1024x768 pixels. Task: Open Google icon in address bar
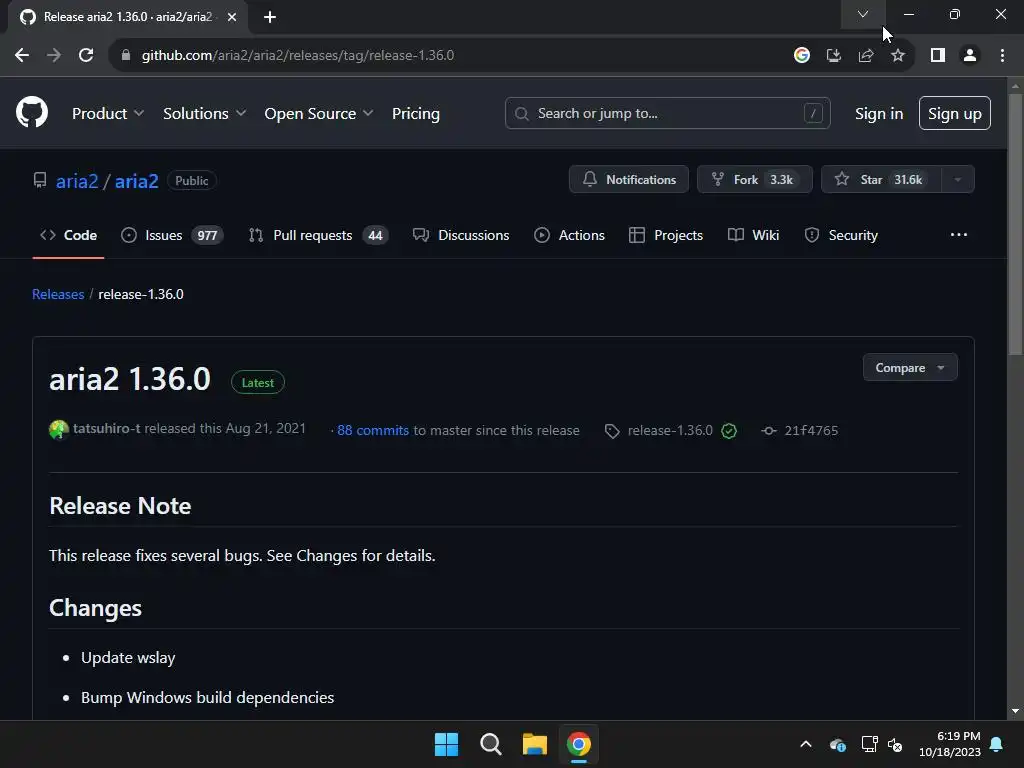point(801,55)
